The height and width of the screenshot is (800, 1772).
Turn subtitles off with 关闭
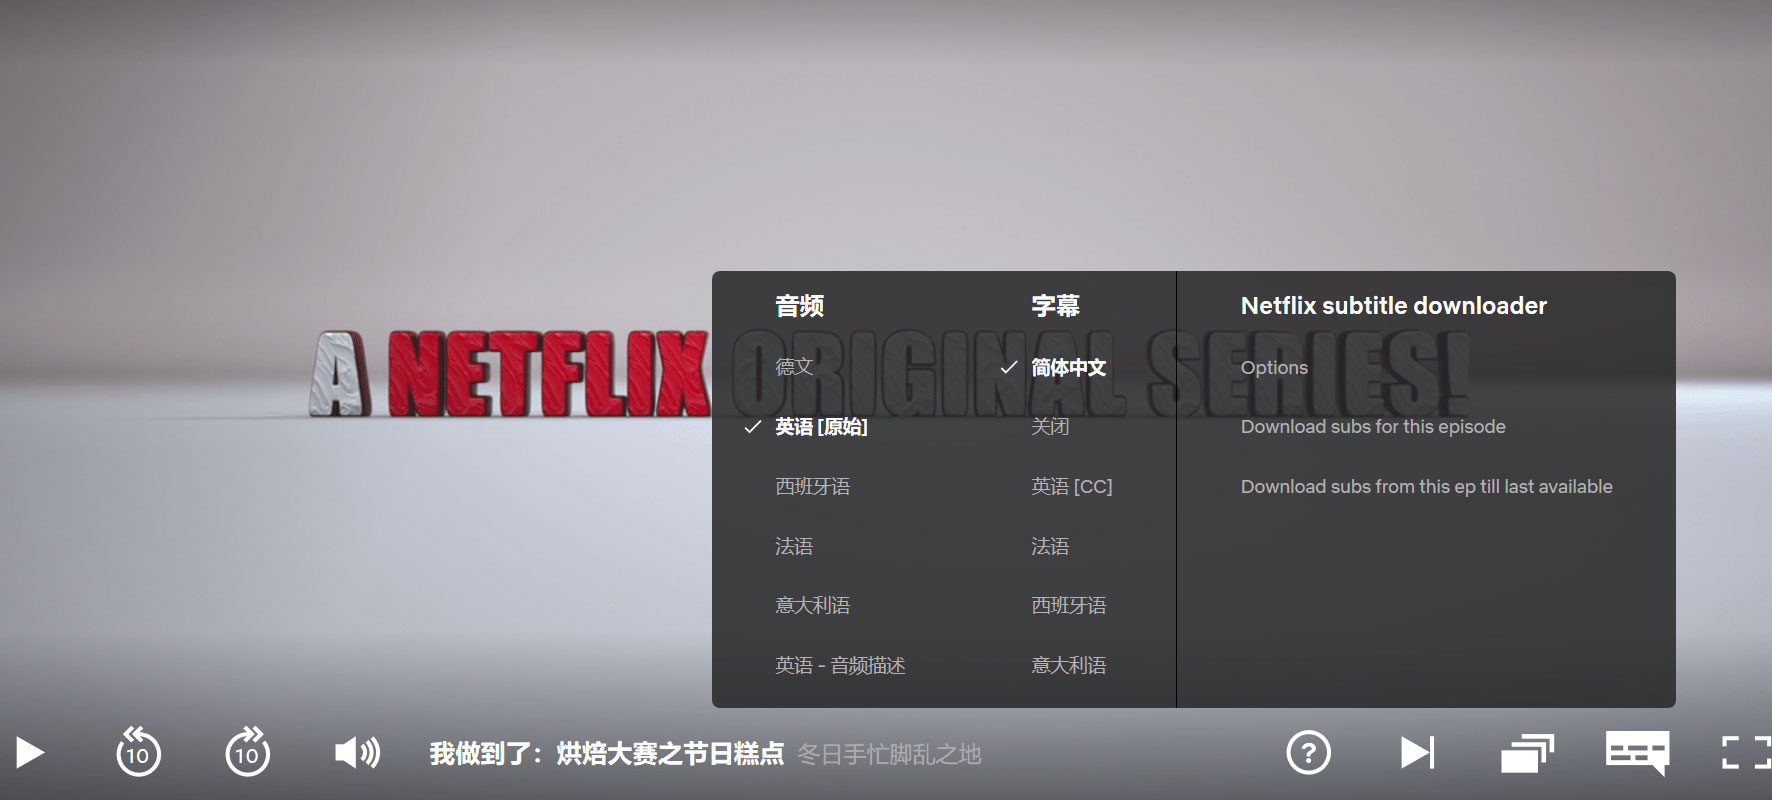1050,427
